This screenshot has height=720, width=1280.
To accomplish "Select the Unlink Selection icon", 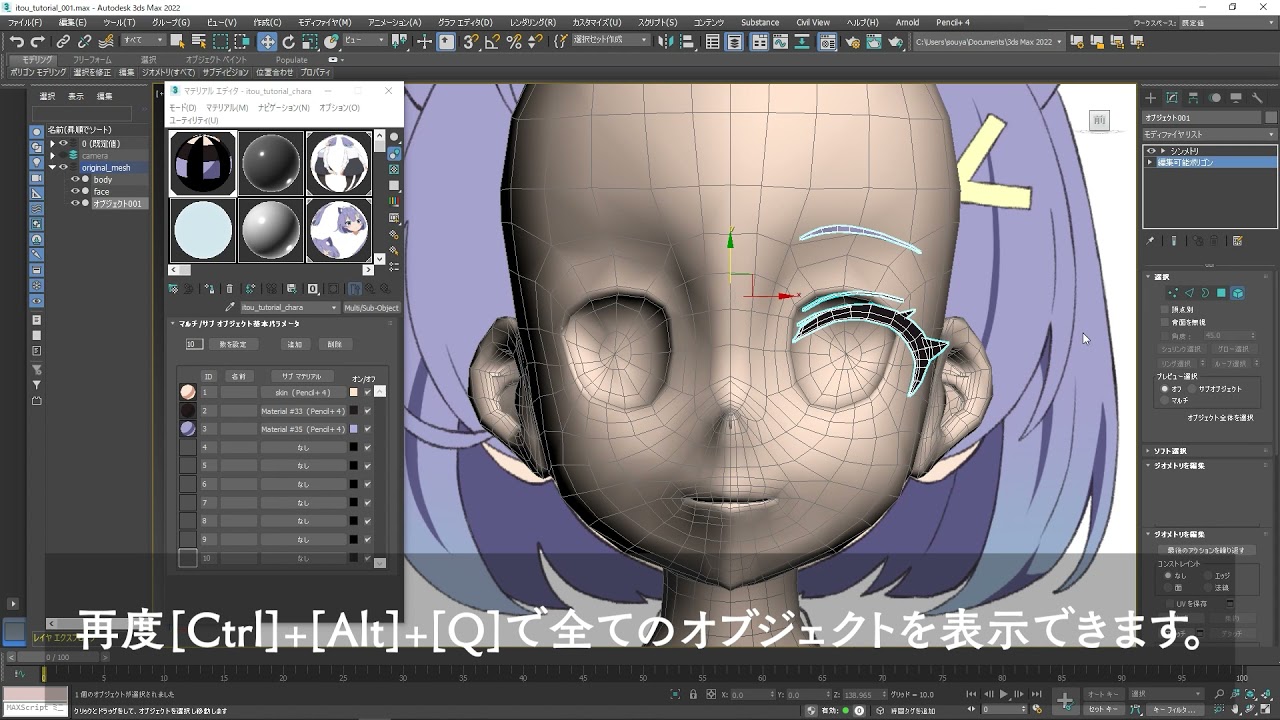I will [x=84, y=41].
